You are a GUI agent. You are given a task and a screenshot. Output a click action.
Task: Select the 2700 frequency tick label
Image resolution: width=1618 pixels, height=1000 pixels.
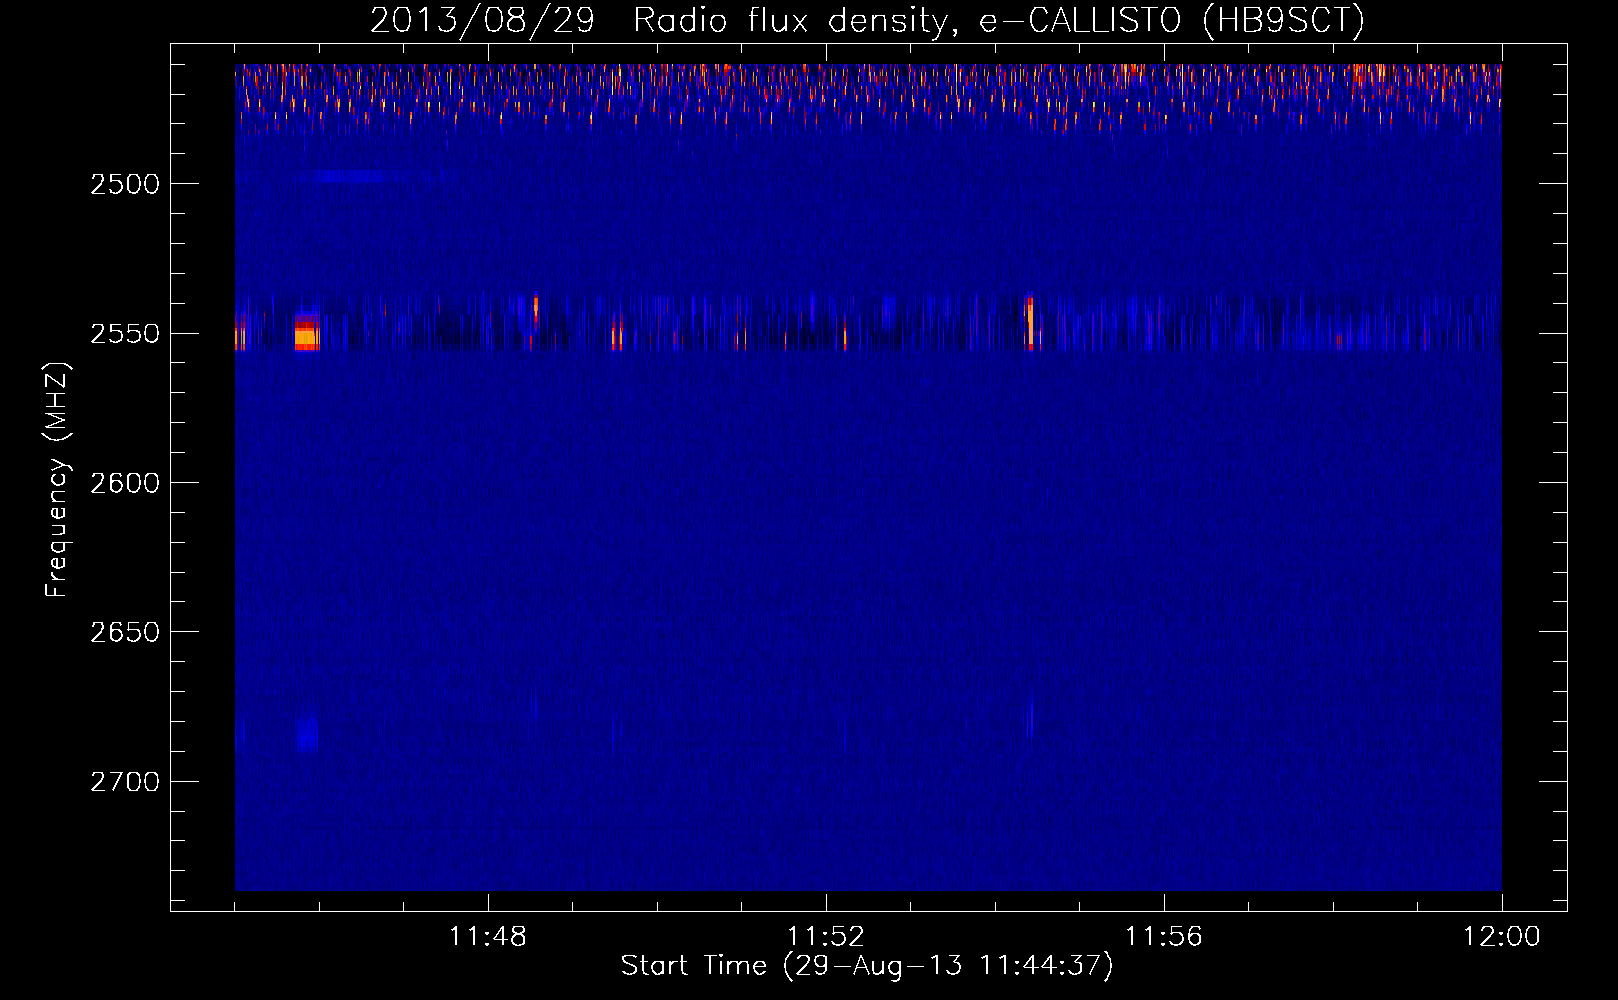click(124, 781)
